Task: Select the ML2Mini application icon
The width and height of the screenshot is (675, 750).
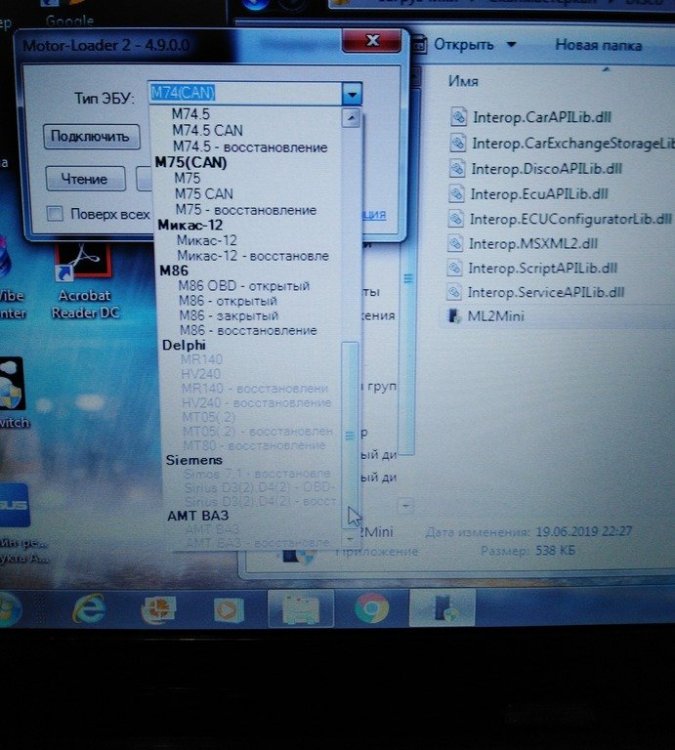Action: (452, 316)
